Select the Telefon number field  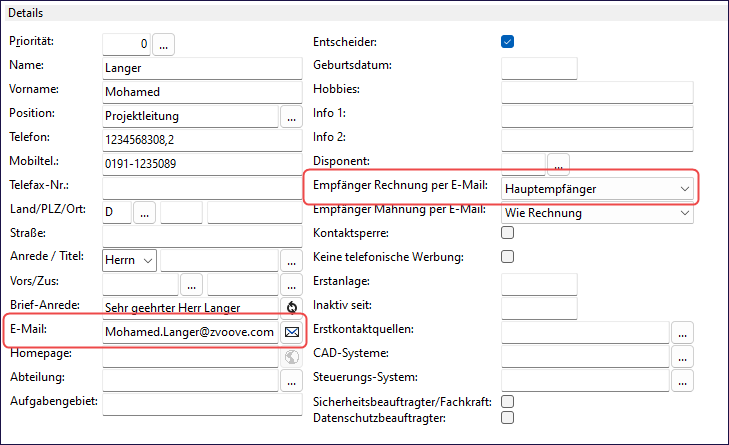tap(202, 140)
